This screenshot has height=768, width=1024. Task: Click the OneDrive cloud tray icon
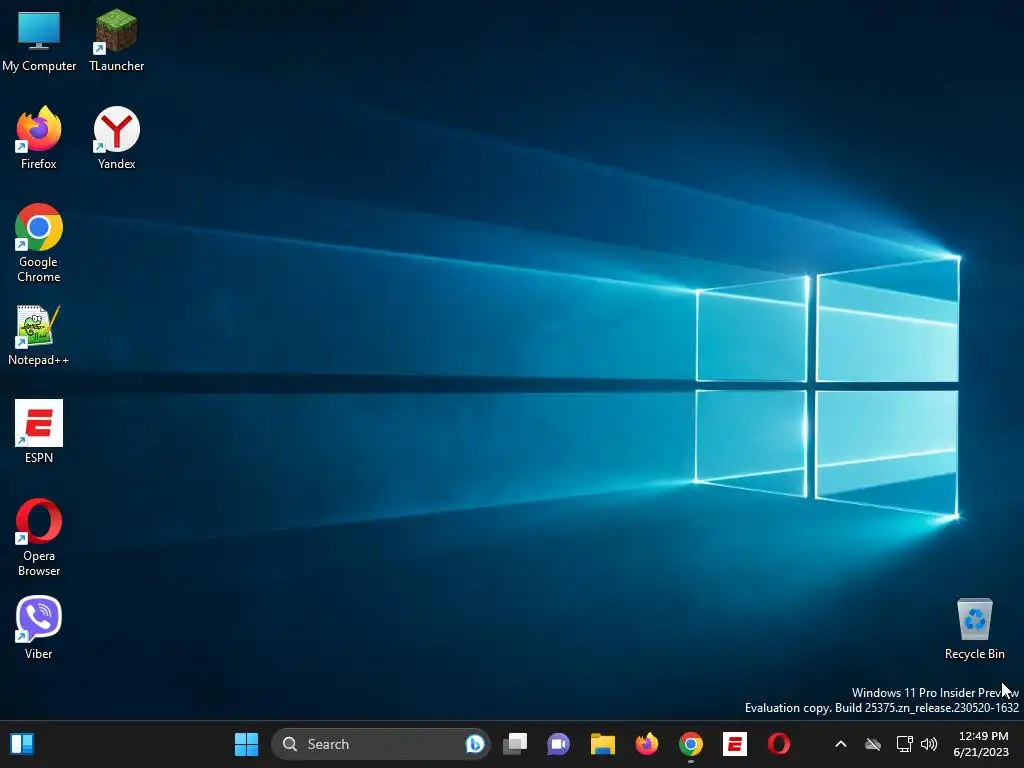point(872,744)
